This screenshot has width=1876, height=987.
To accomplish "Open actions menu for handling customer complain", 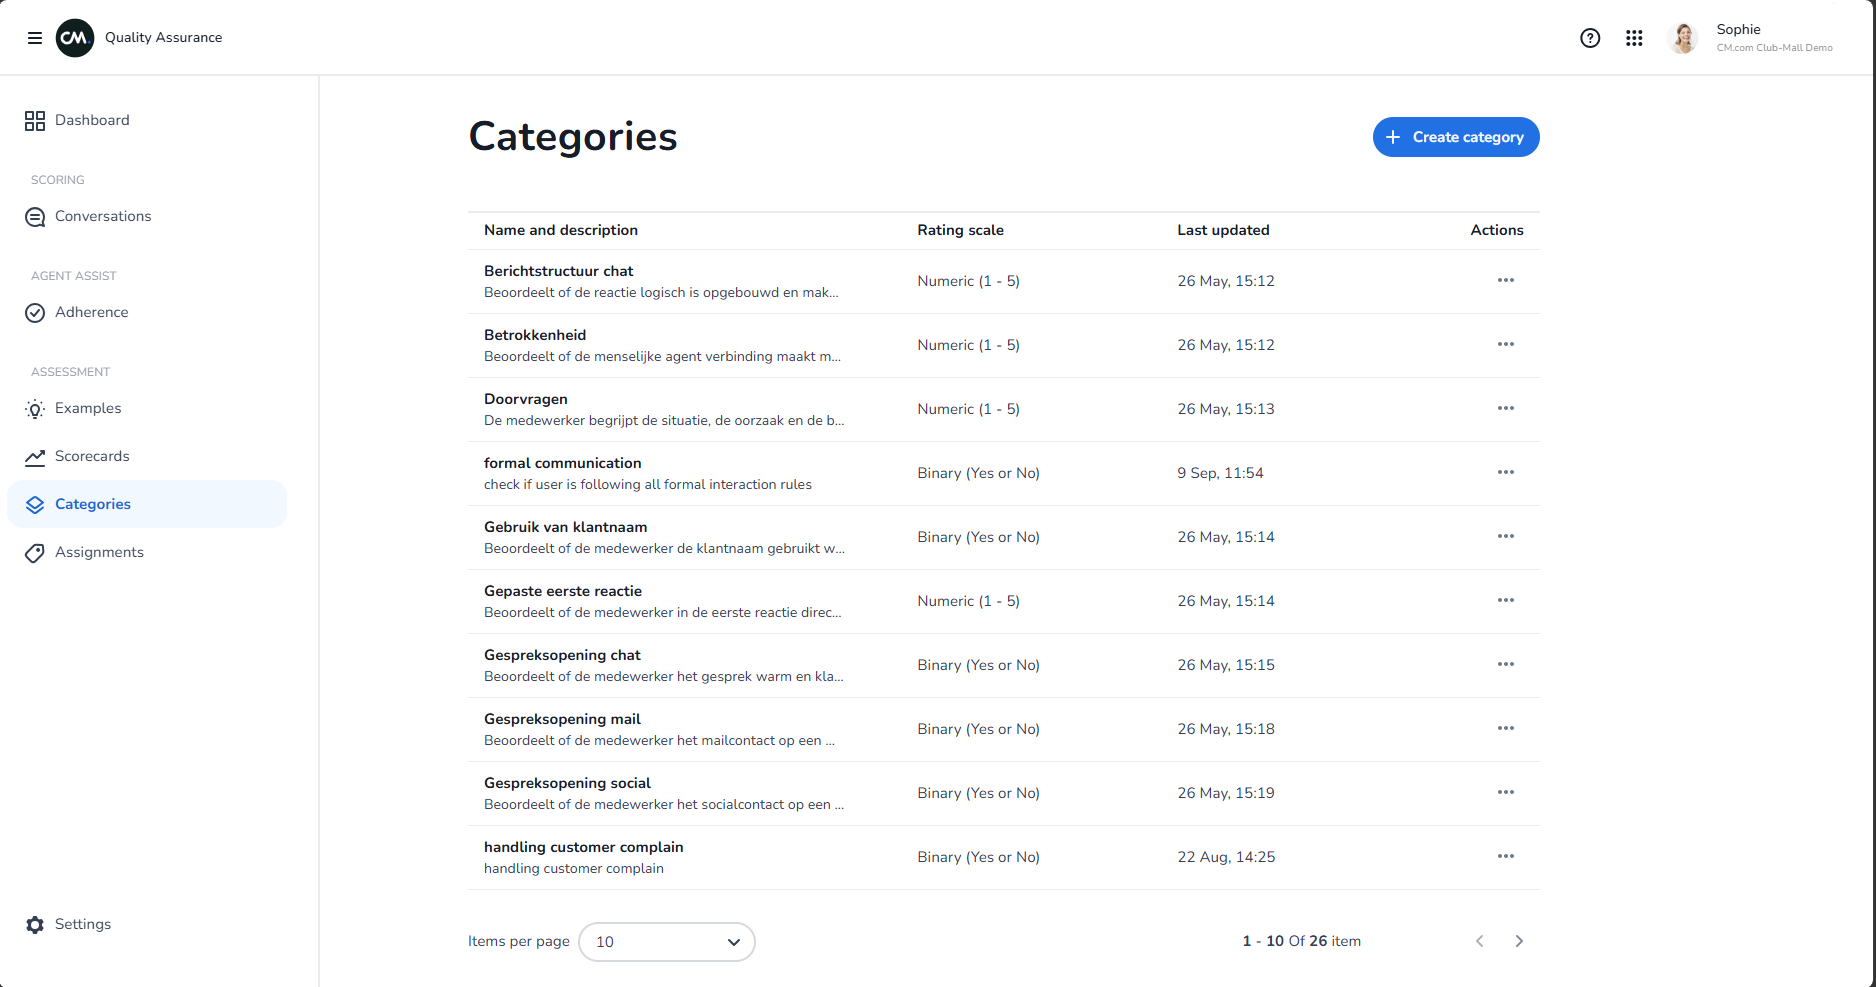I will 1506,856.
